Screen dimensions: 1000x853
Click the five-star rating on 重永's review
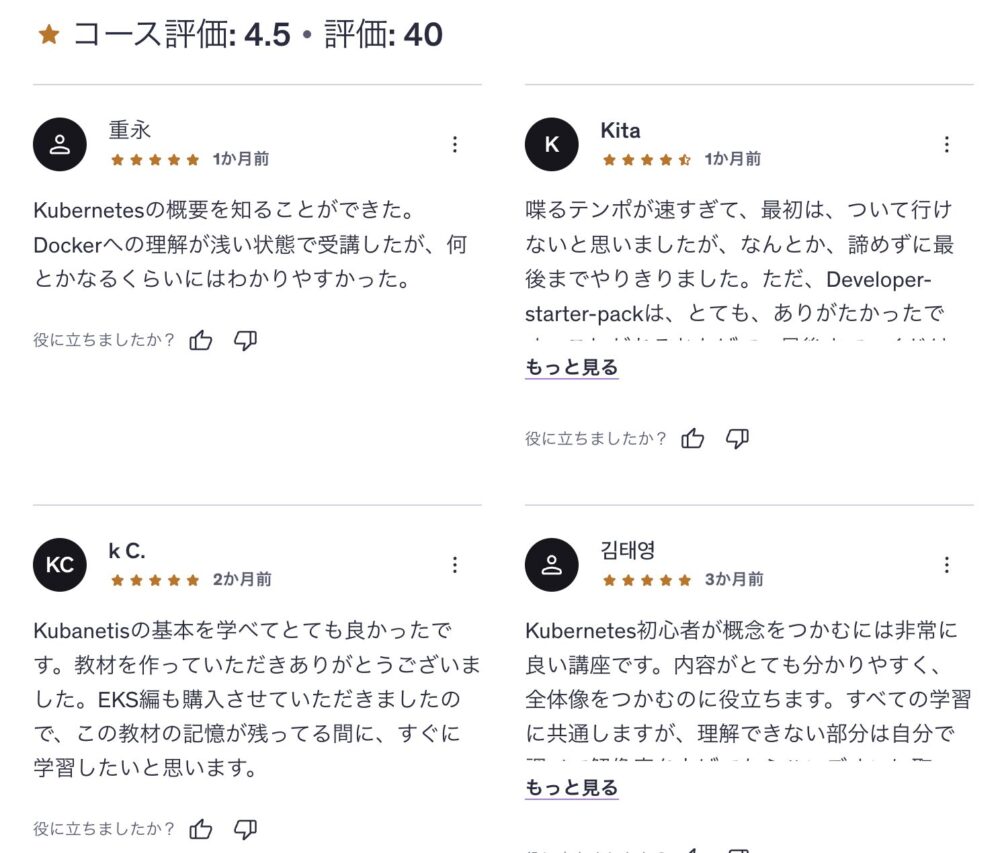tap(155, 159)
